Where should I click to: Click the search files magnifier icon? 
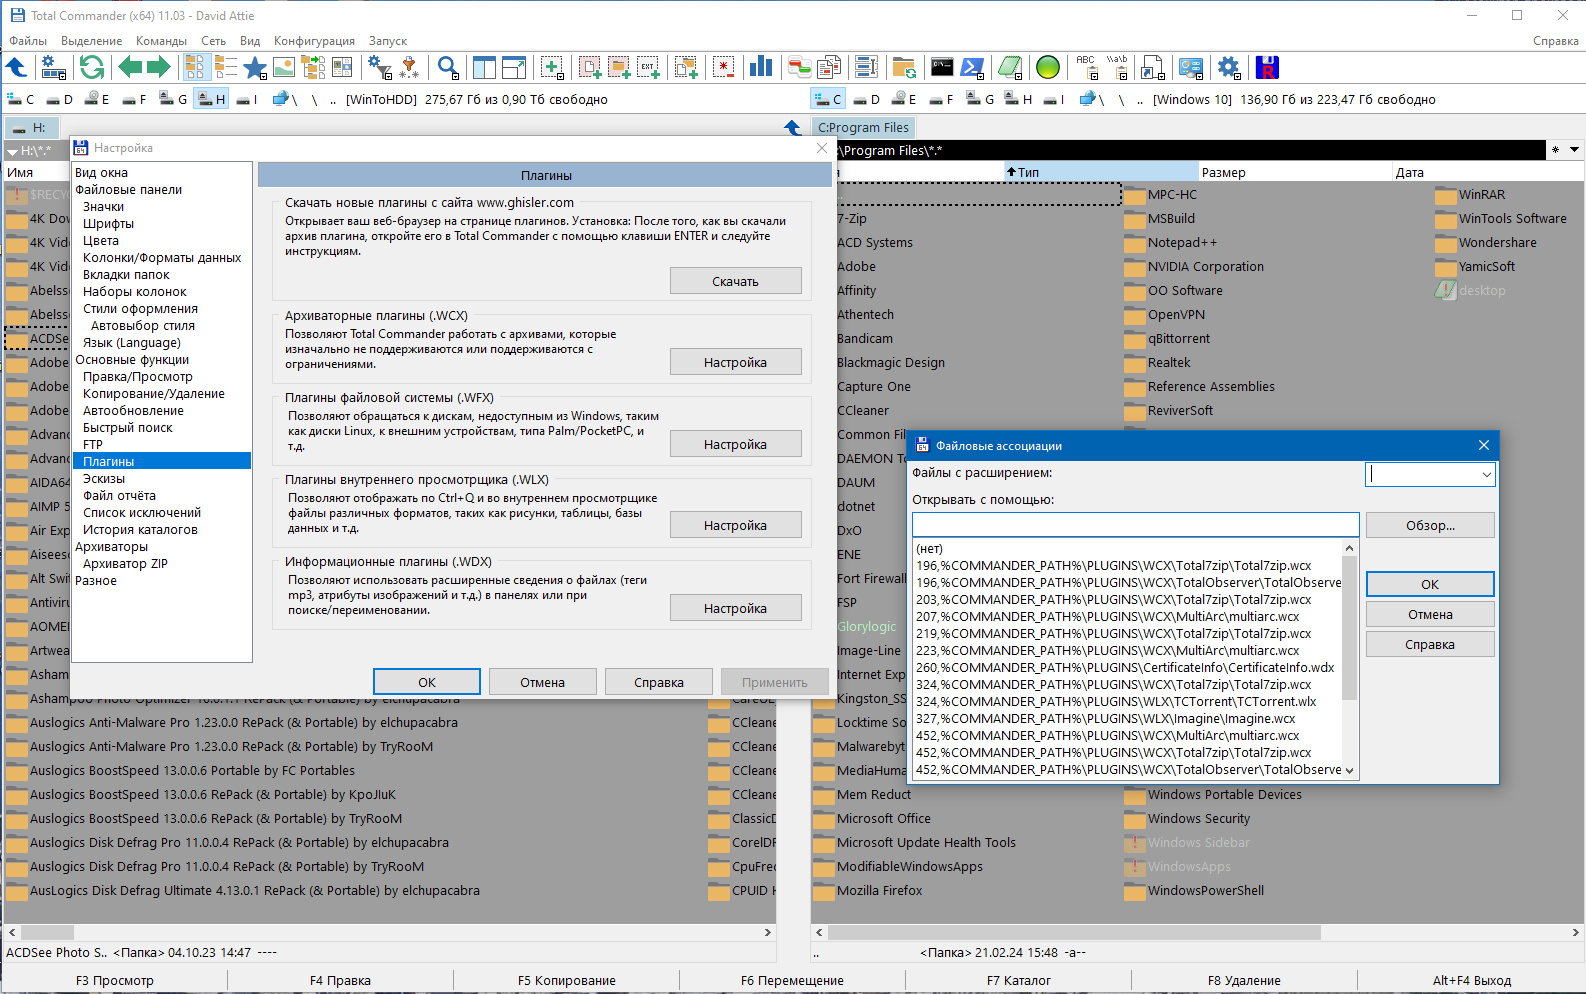(448, 68)
